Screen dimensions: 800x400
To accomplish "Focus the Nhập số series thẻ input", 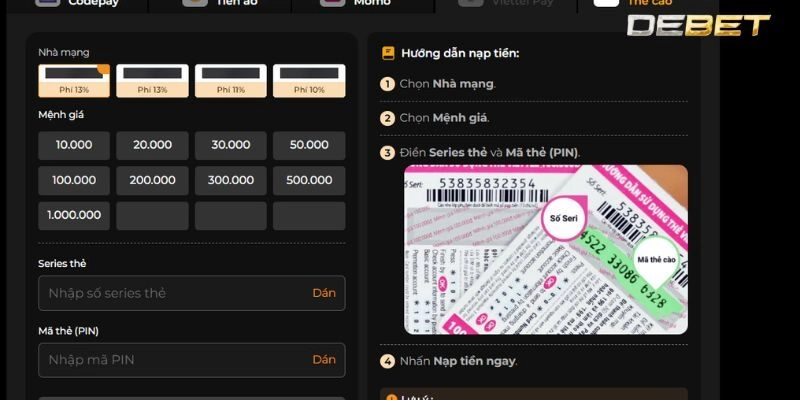I will (170, 293).
